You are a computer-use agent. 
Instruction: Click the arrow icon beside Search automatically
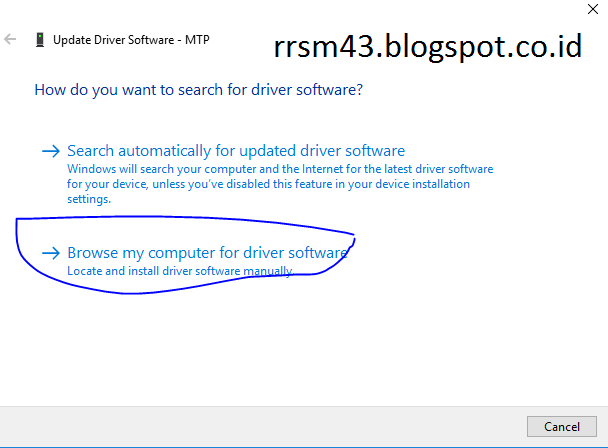pos(51,151)
